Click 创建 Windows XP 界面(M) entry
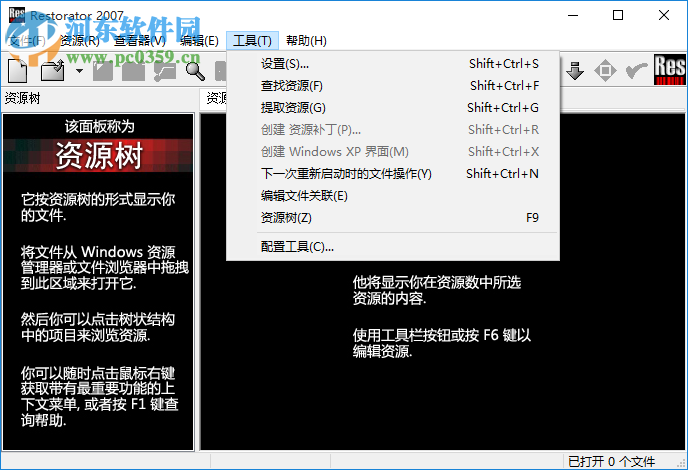Screen dimensions: 688x470 pos(393,152)
